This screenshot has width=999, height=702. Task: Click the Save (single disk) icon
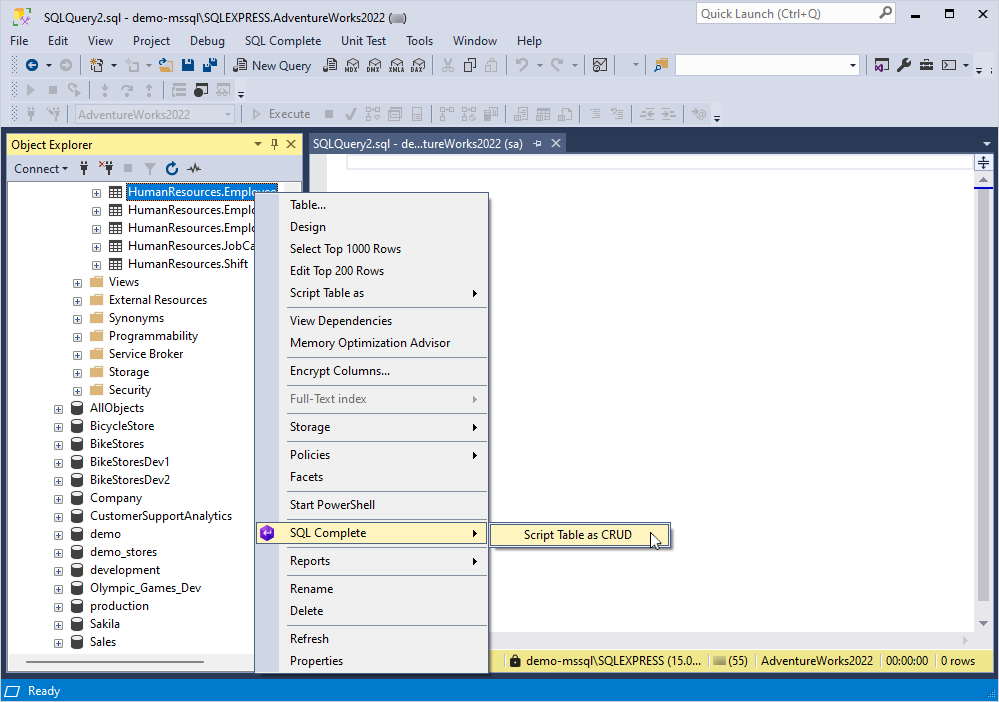tap(187, 65)
